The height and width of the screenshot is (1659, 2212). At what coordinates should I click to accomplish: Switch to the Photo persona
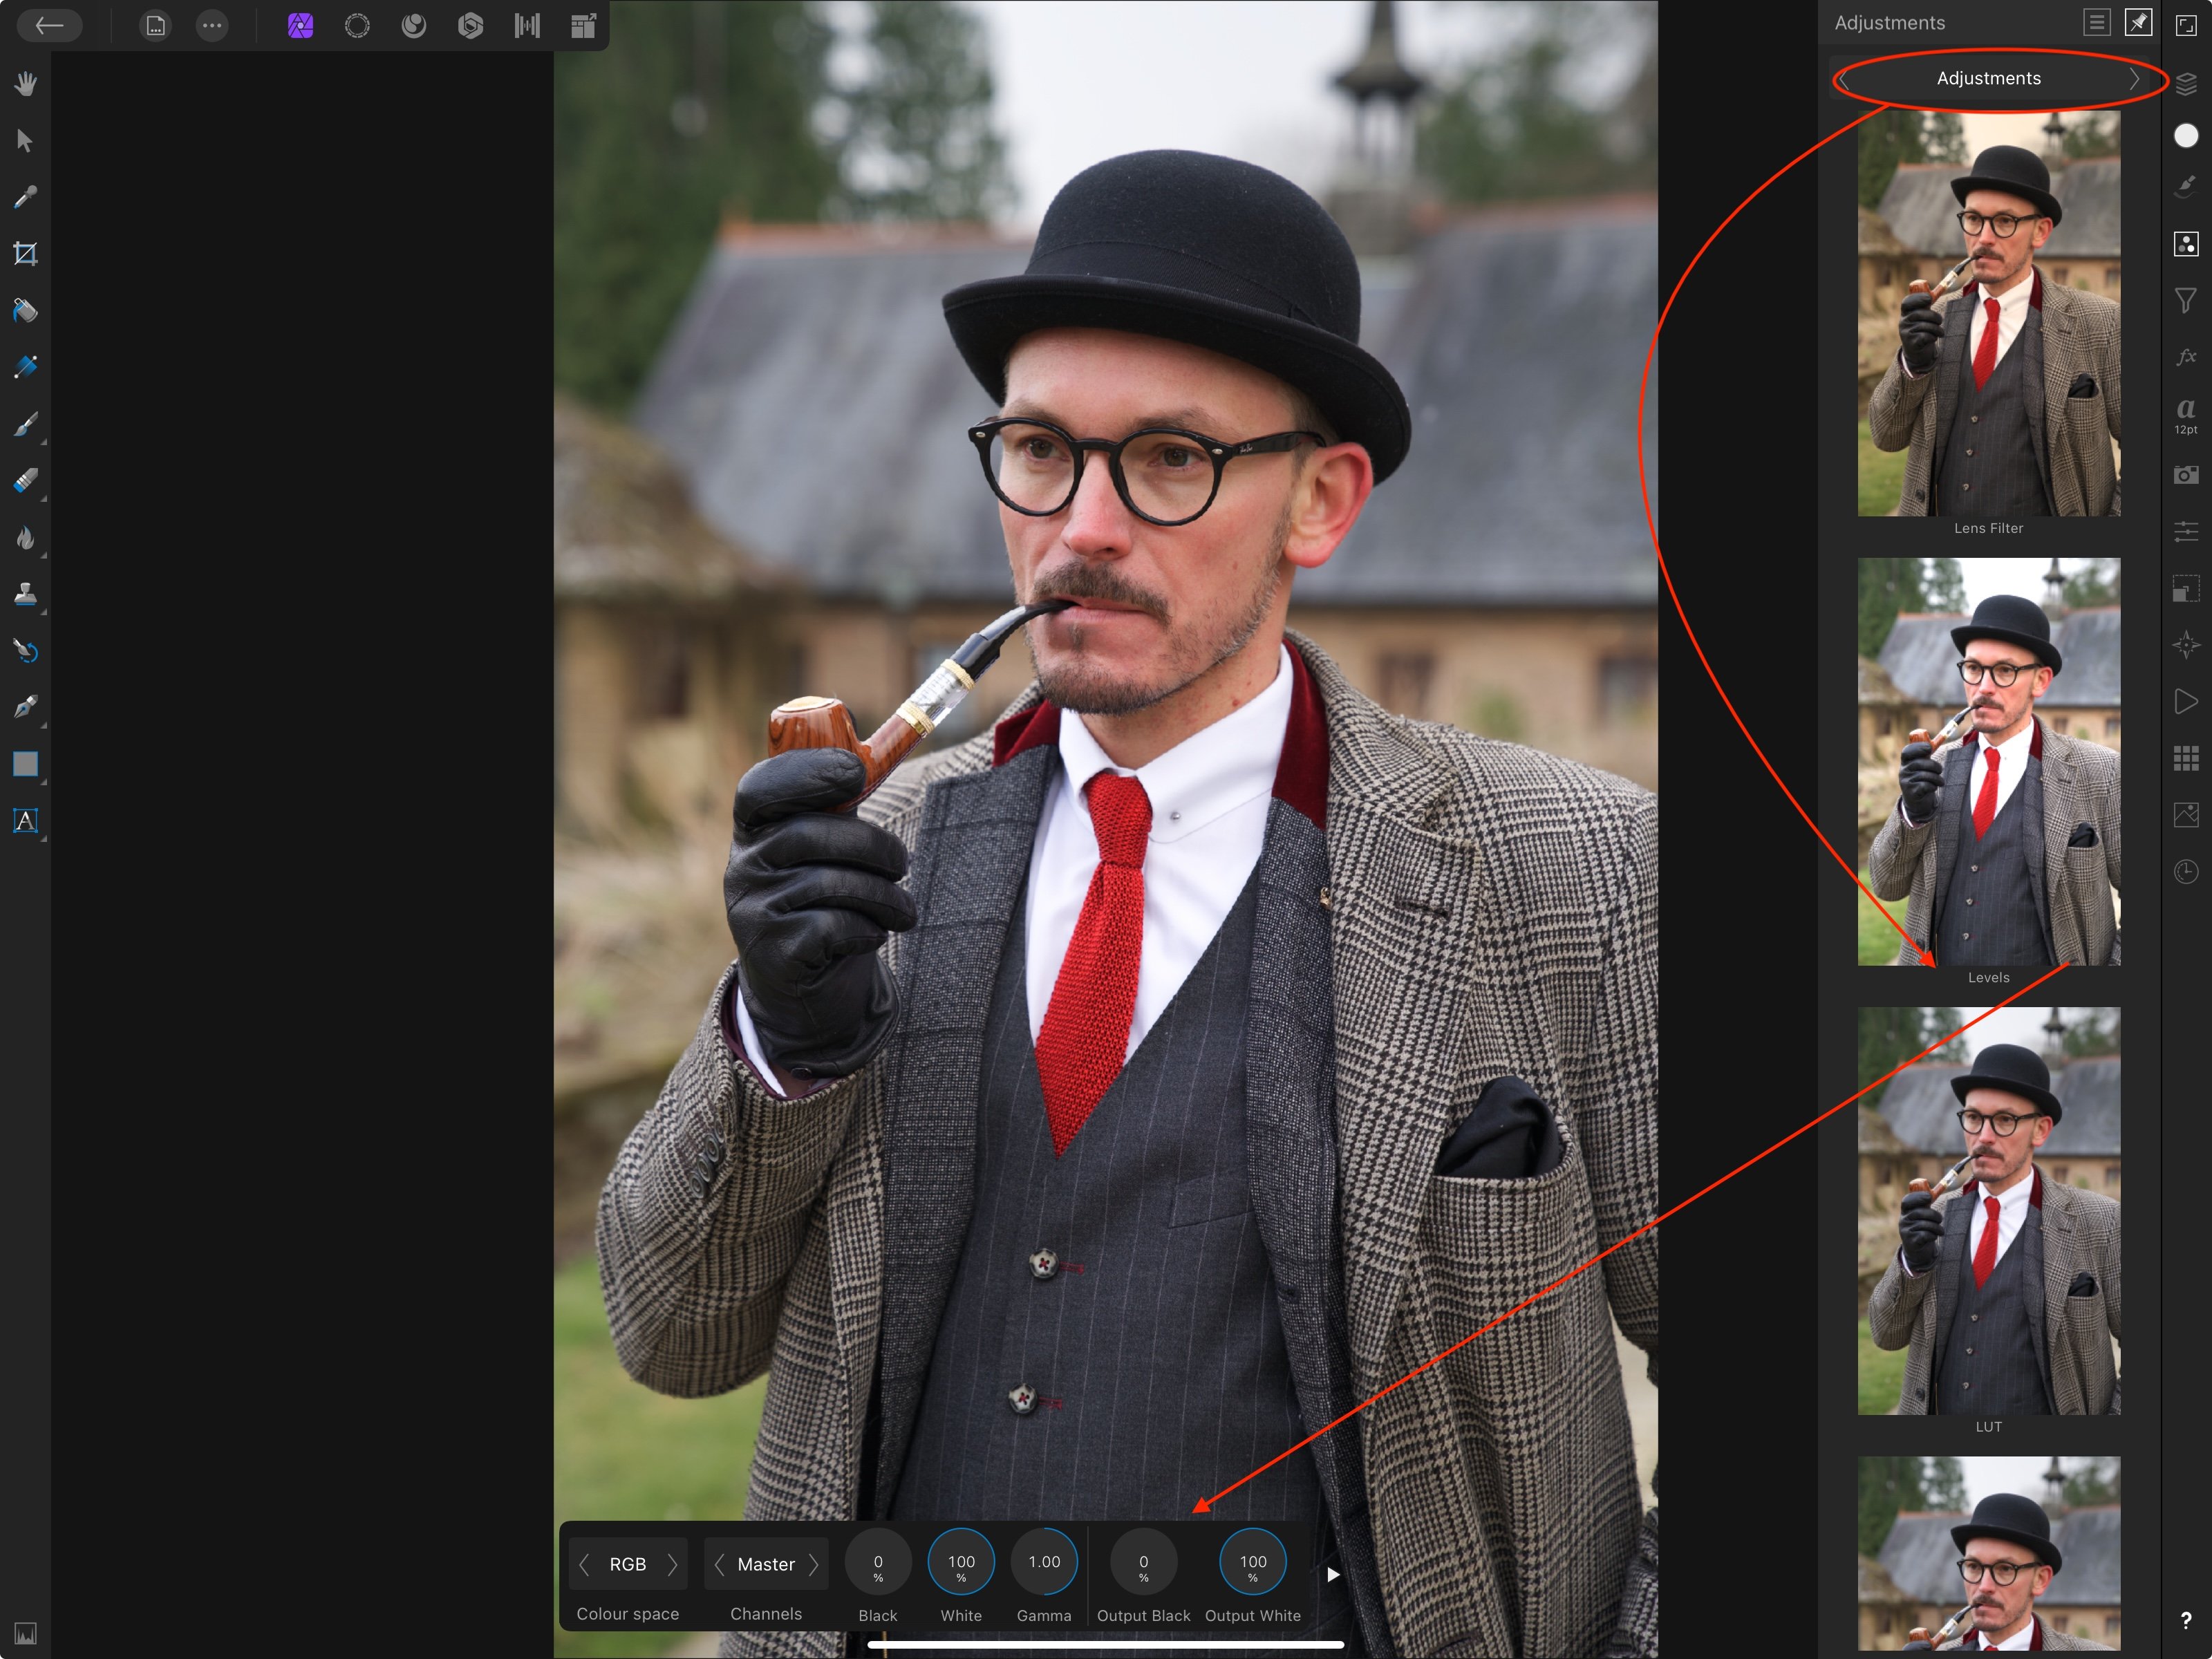coord(300,25)
